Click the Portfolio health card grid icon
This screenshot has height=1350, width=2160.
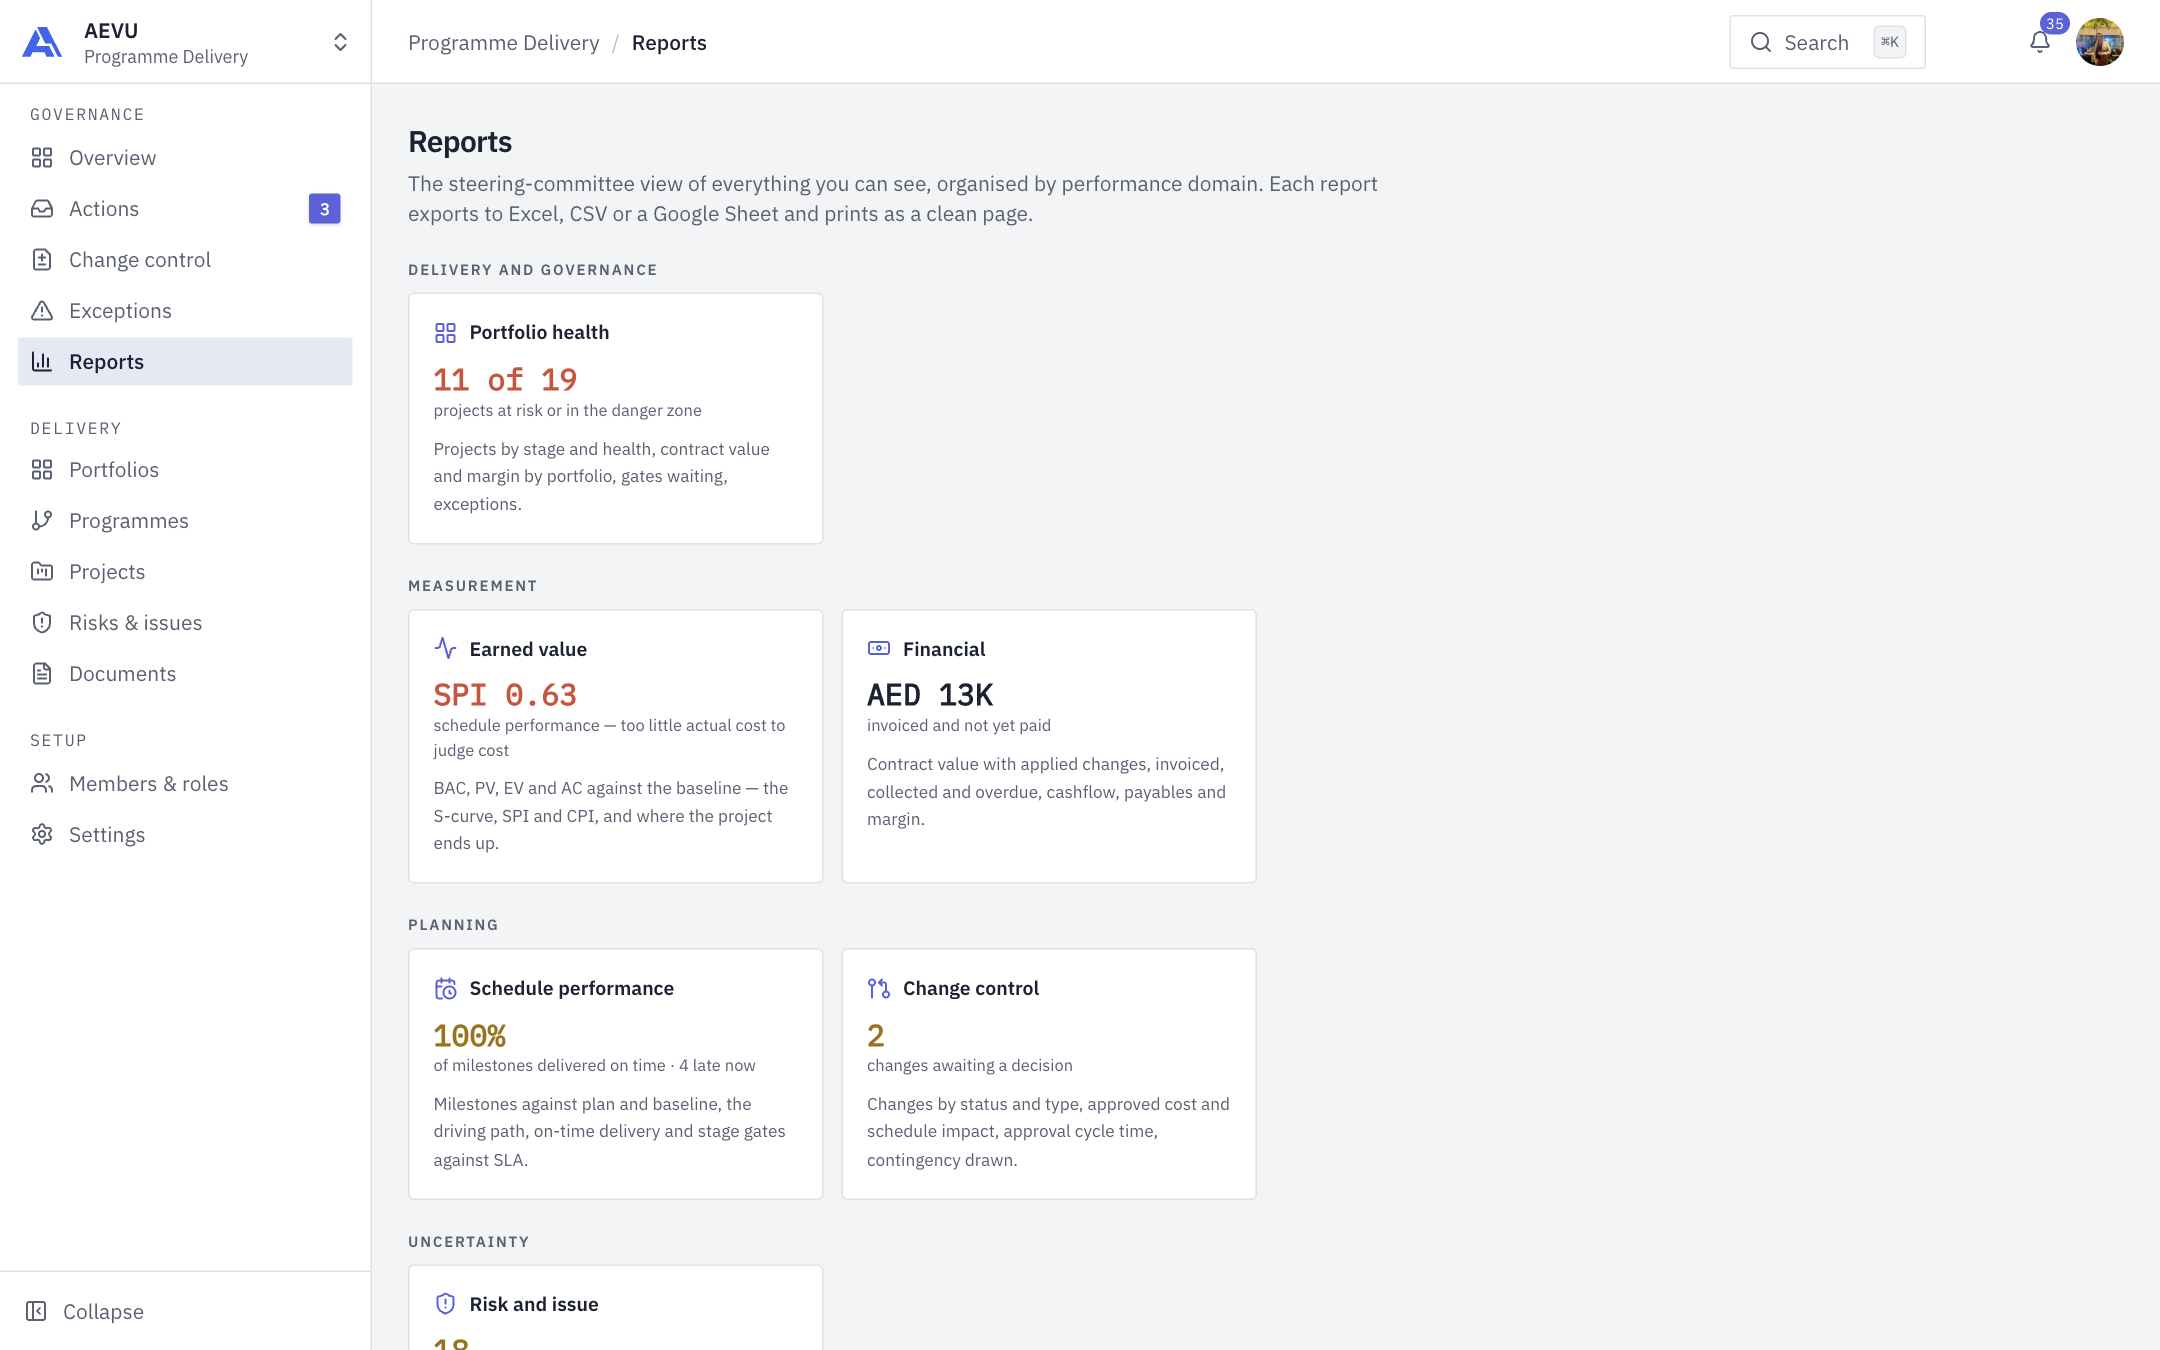tap(446, 332)
